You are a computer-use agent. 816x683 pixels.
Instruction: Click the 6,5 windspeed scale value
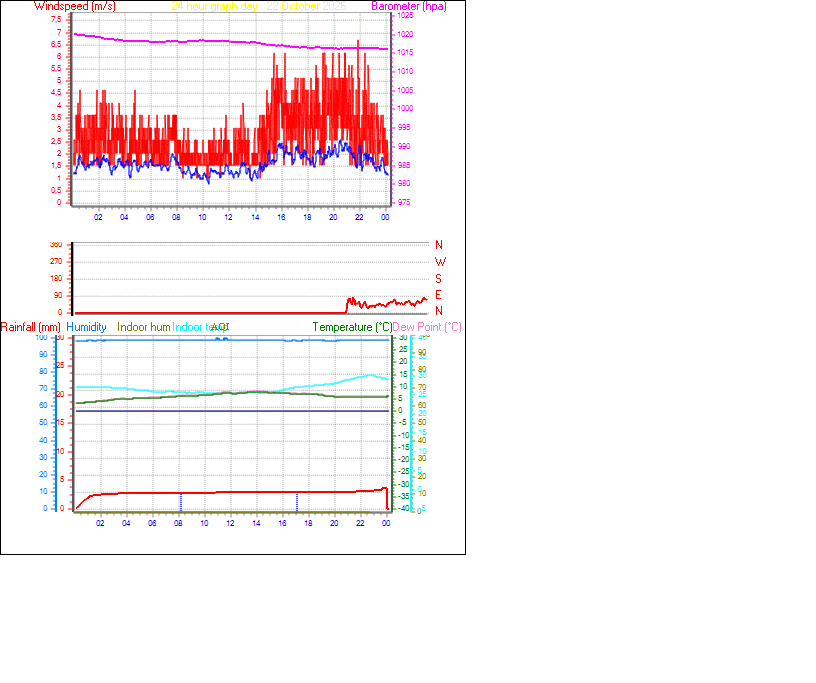(x=56, y=44)
